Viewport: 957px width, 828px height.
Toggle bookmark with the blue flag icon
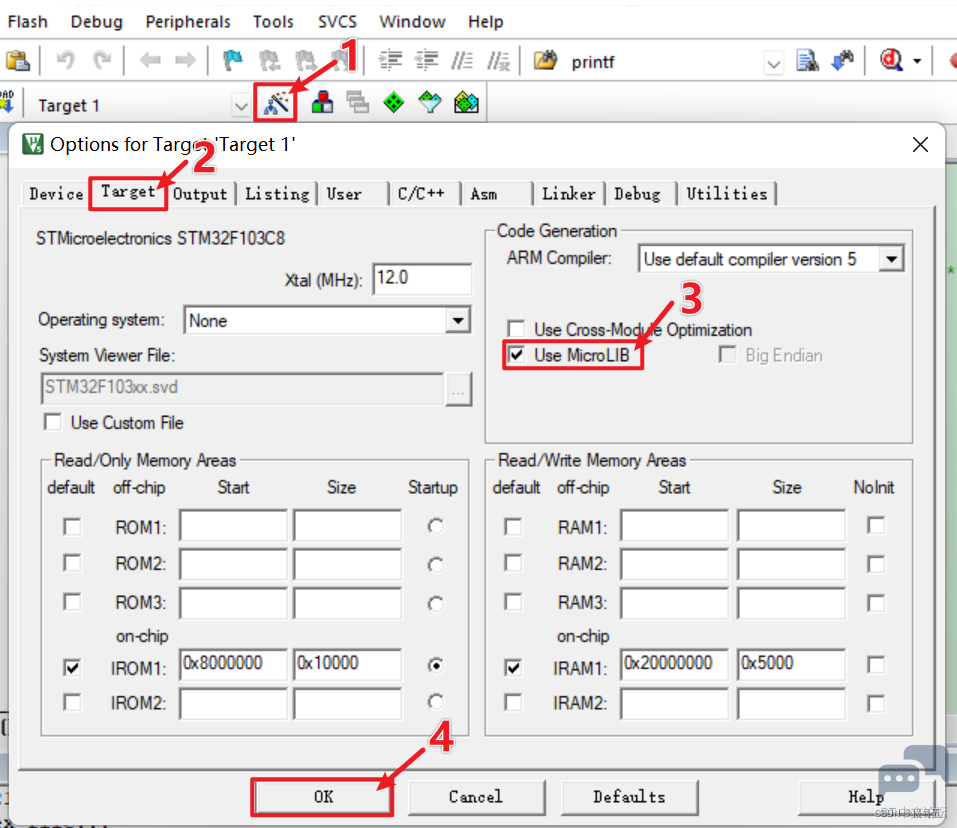233,60
